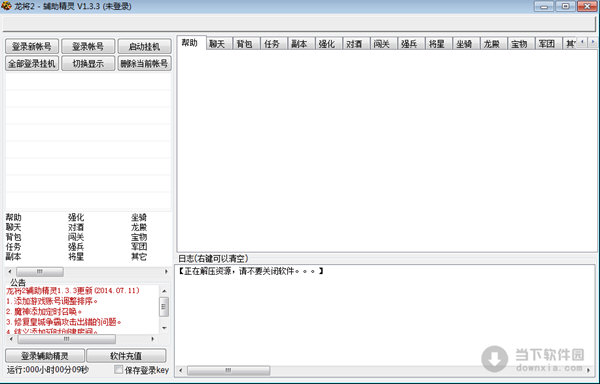
Task: Click the feature list scroll-right arrow
Action: point(166,272)
